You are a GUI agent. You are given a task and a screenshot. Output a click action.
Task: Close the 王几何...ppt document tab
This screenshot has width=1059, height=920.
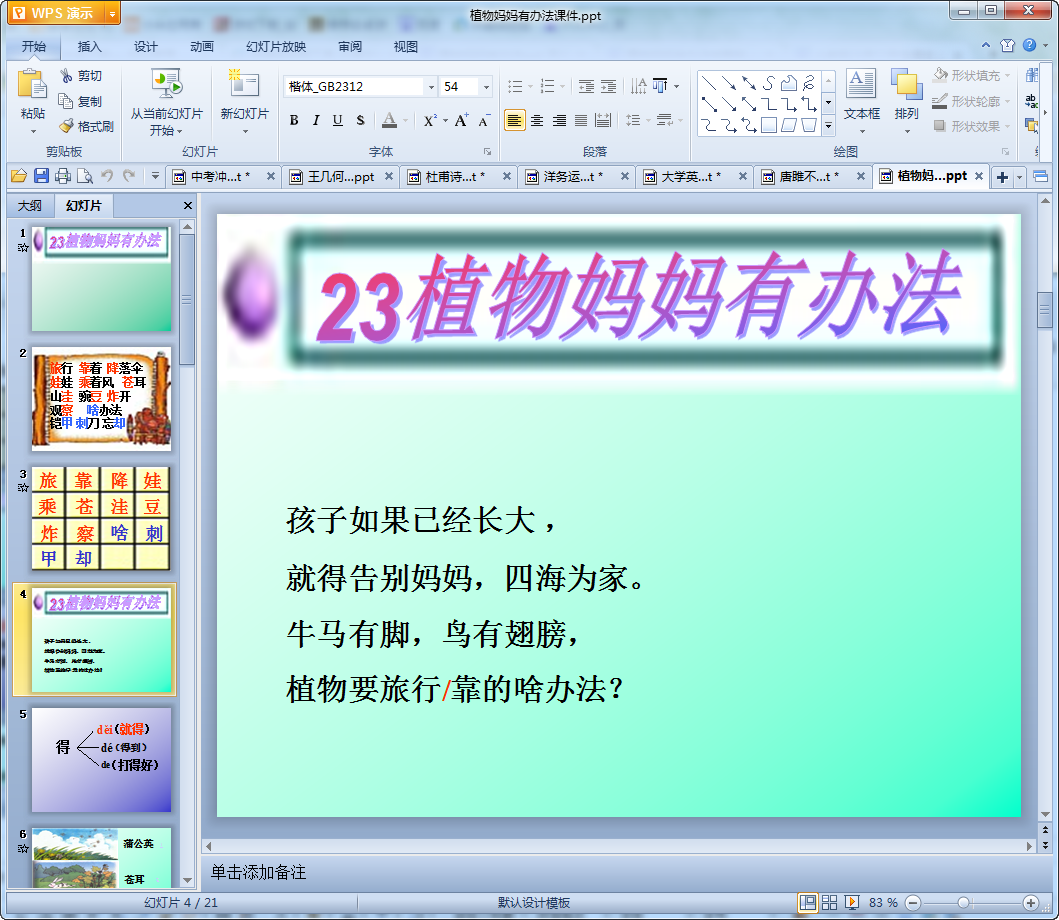coord(389,176)
